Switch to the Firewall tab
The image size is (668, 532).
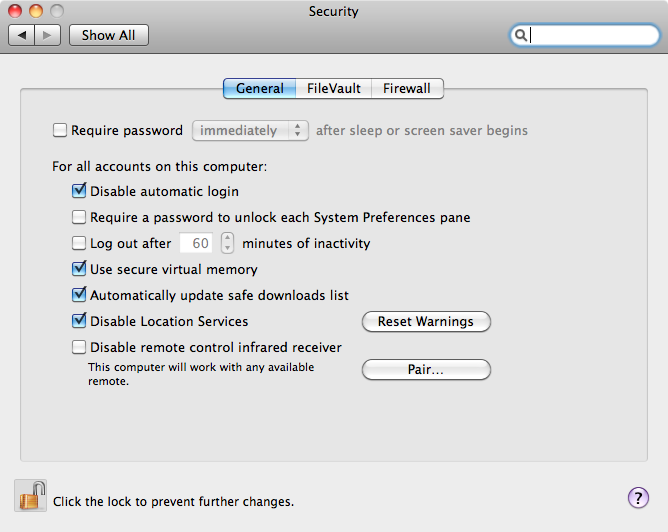(x=407, y=89)
